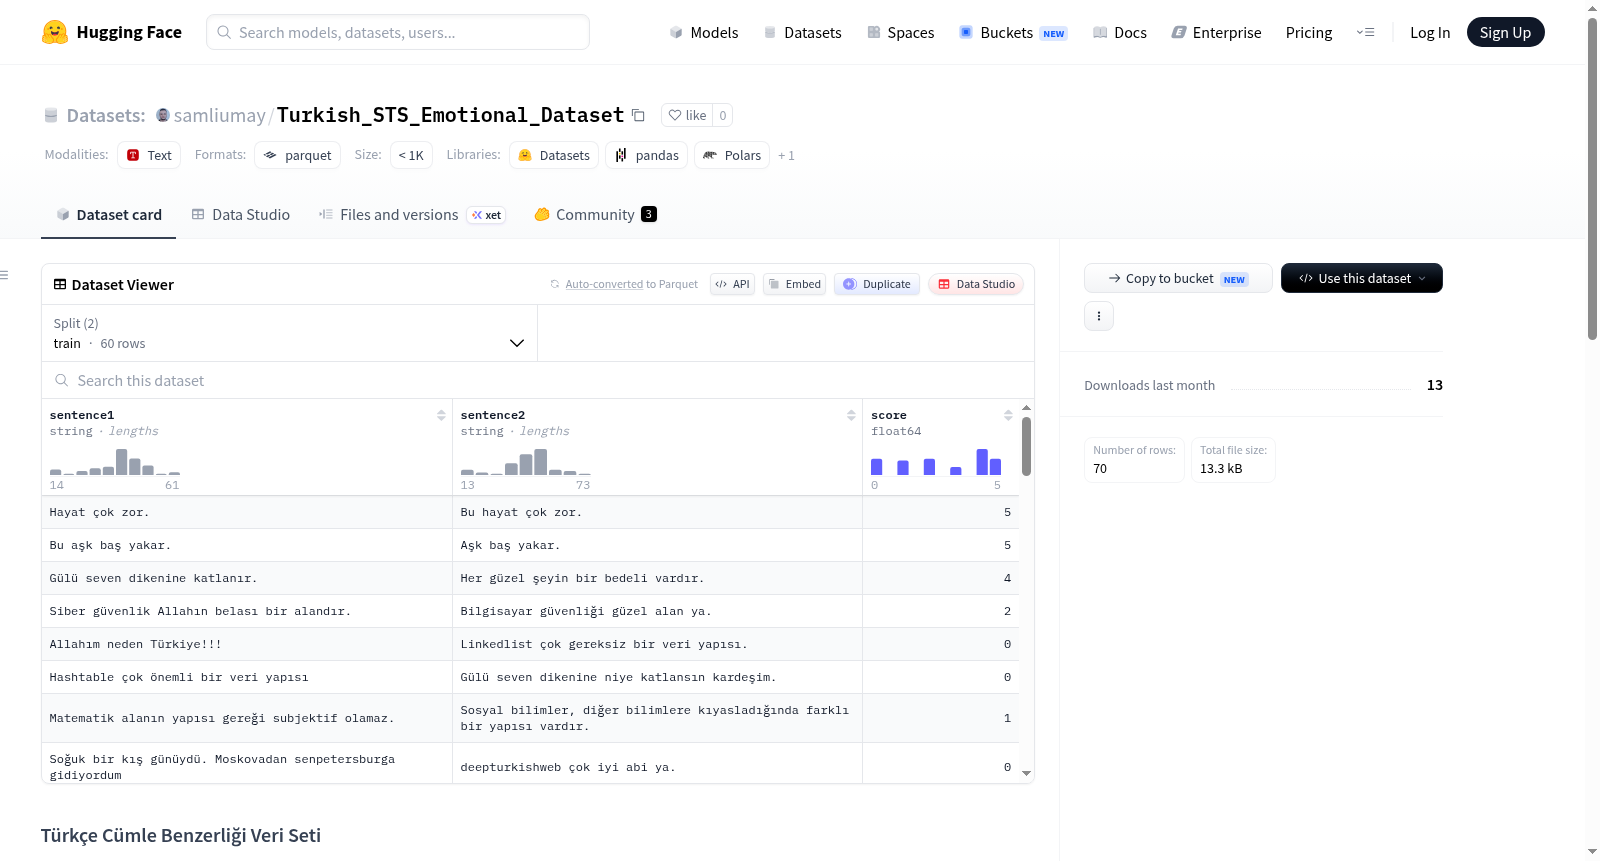Click the Data Studio button in viewer header
Image resolution: width=1600 pixels, height=861 pixels.
click(x=976, y=284)
